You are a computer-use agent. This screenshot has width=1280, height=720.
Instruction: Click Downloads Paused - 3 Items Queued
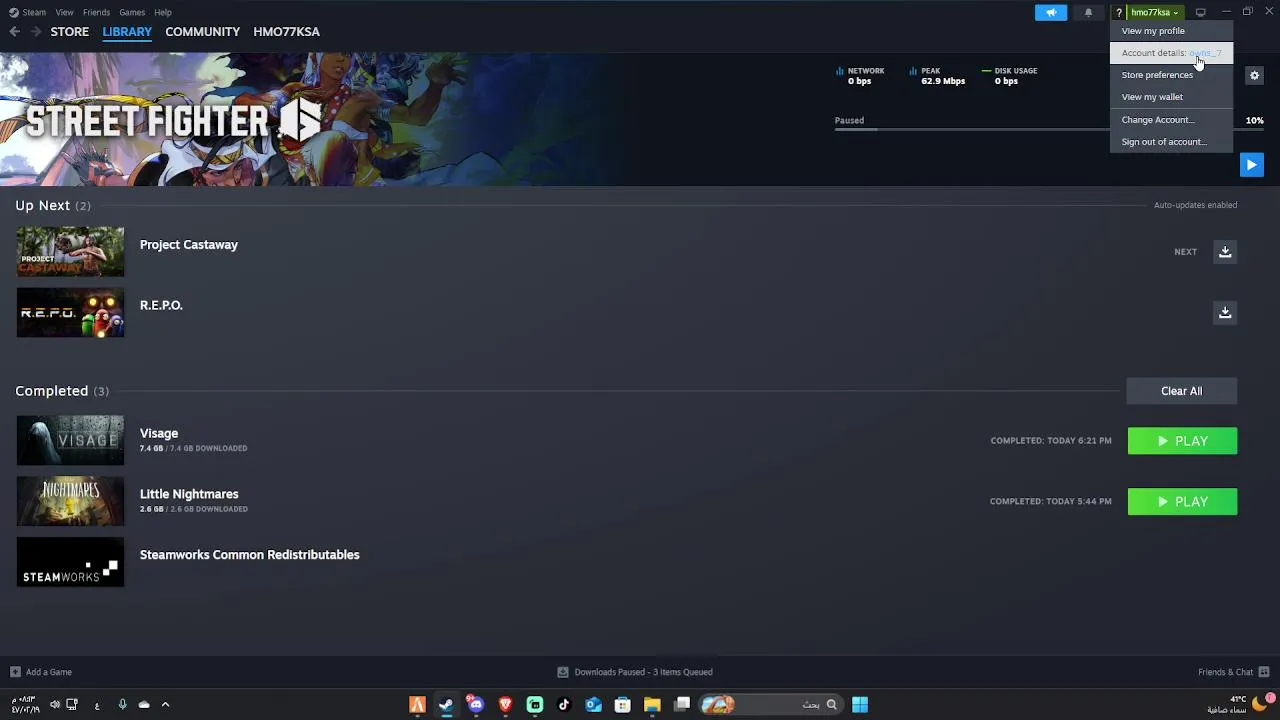[x=643, y=672]
